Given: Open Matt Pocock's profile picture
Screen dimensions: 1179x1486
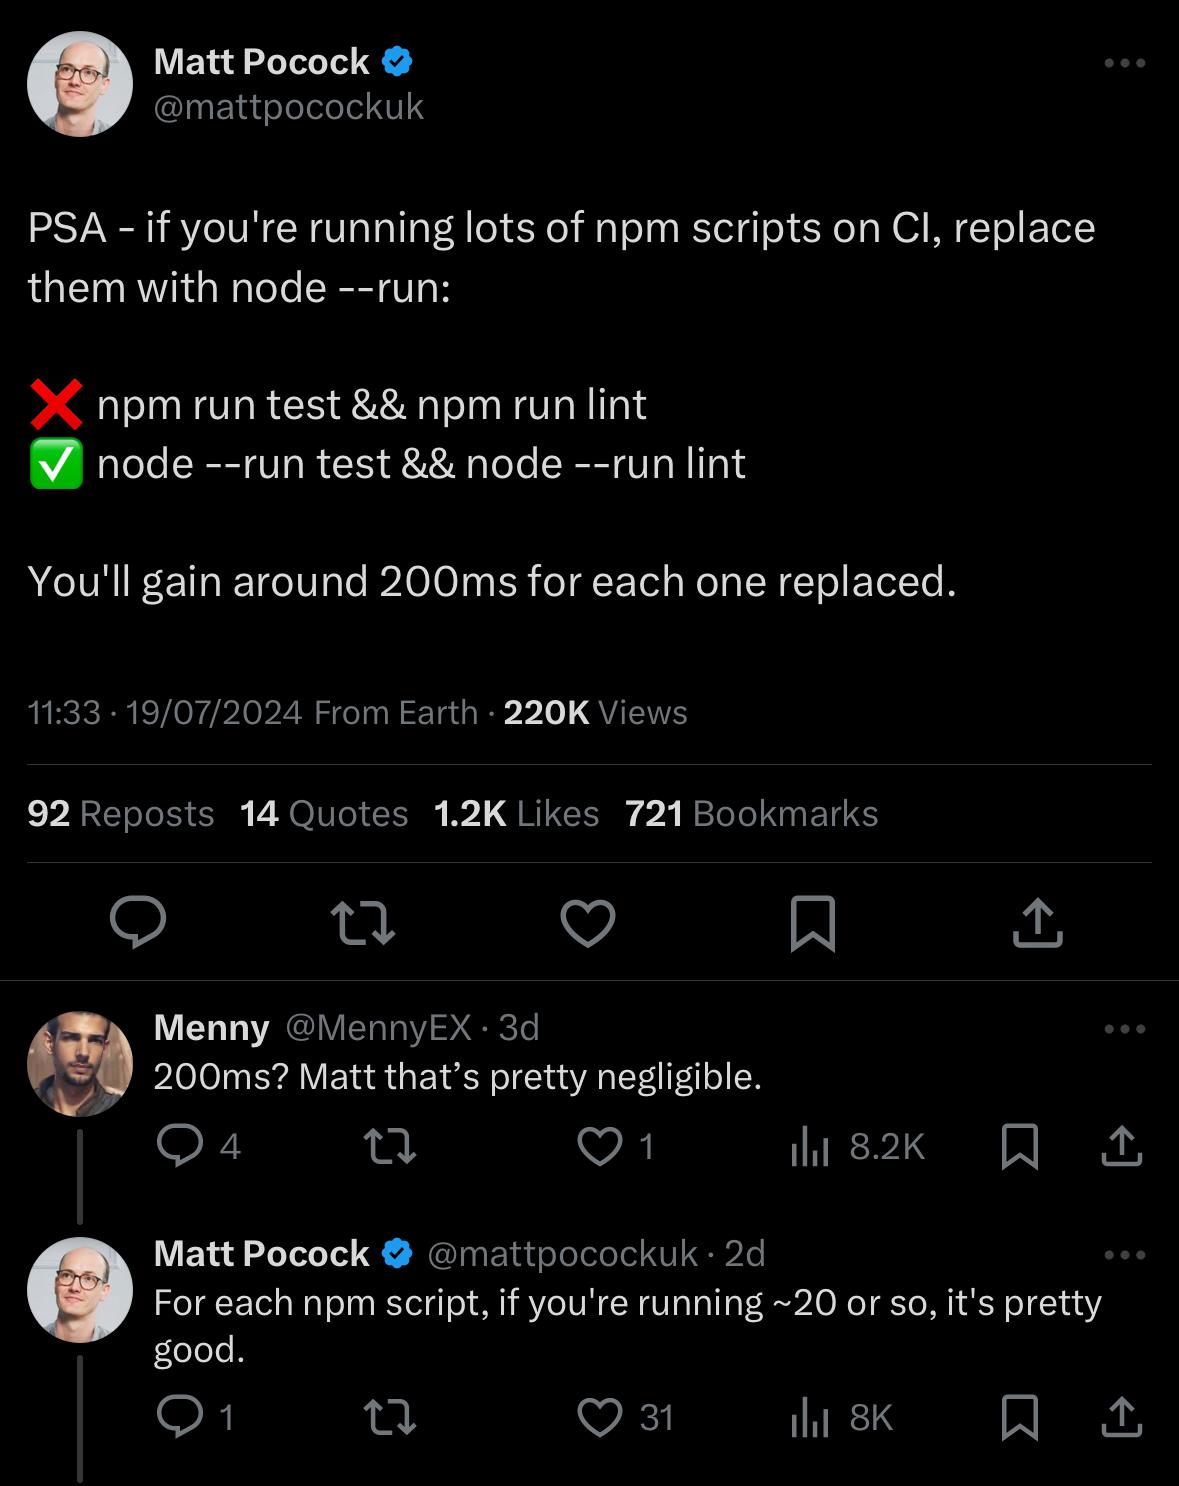Looking at the screenshot, I should tap(79, 84).
